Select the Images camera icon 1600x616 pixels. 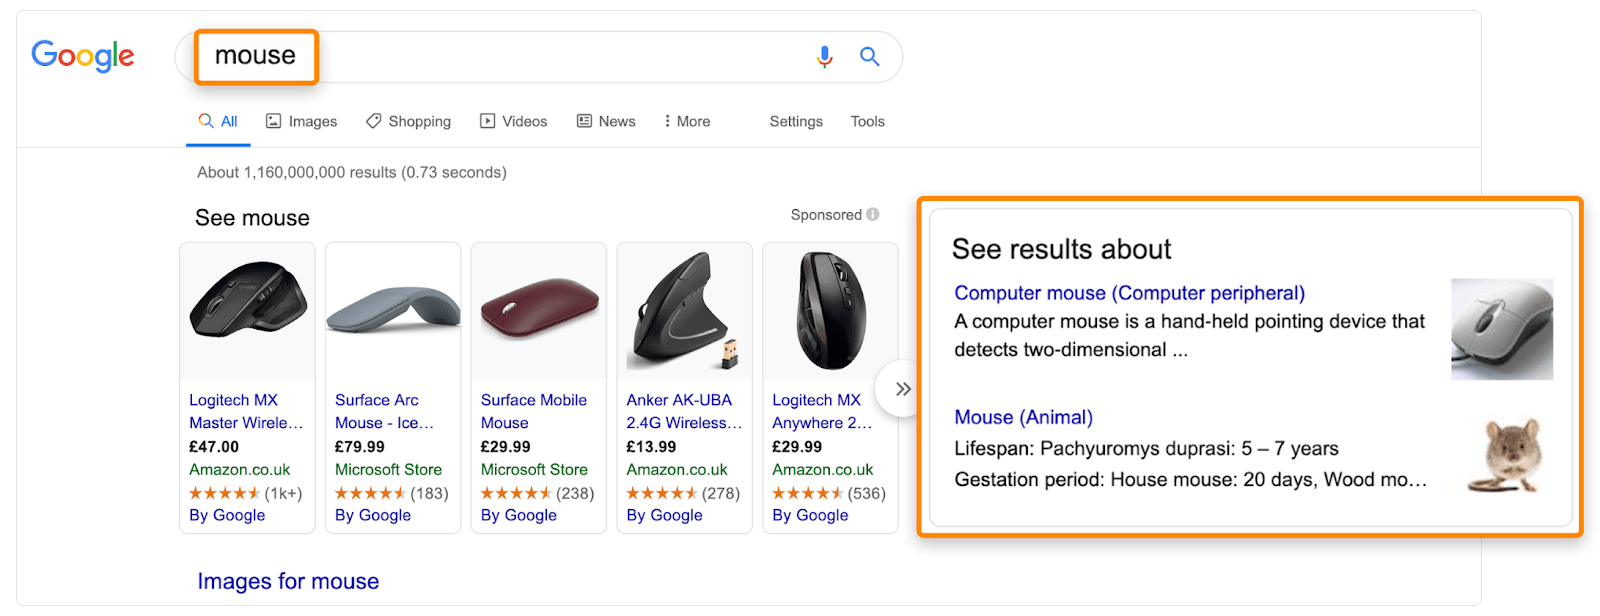274,120
